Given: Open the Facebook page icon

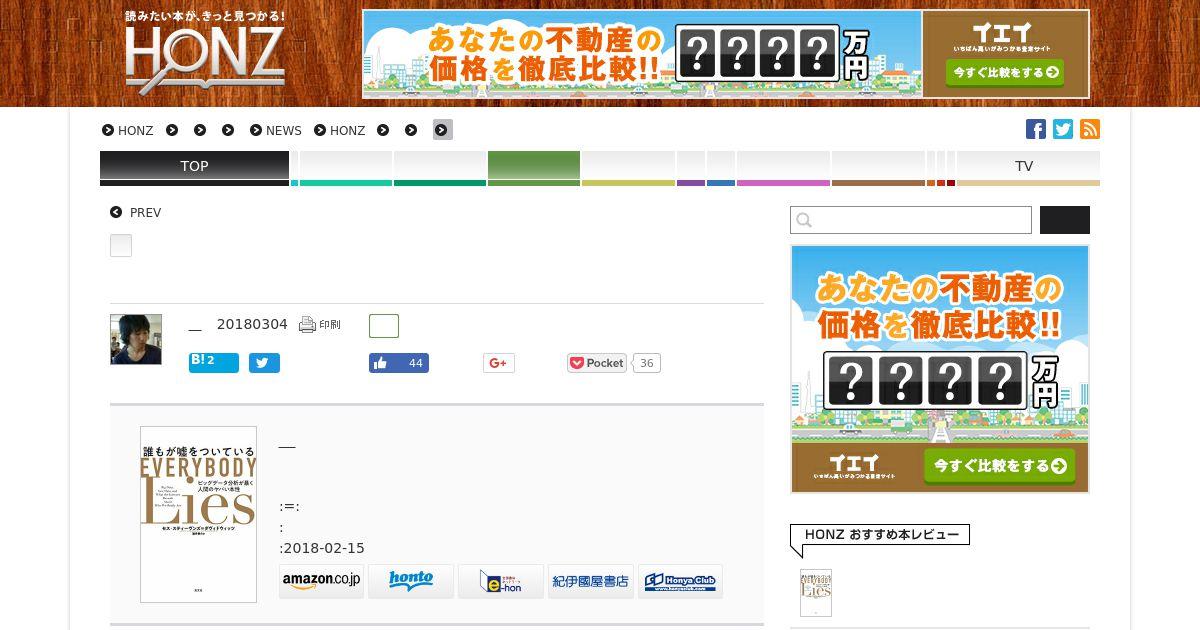Looking at the screenshot, I should pos(1036,129).
